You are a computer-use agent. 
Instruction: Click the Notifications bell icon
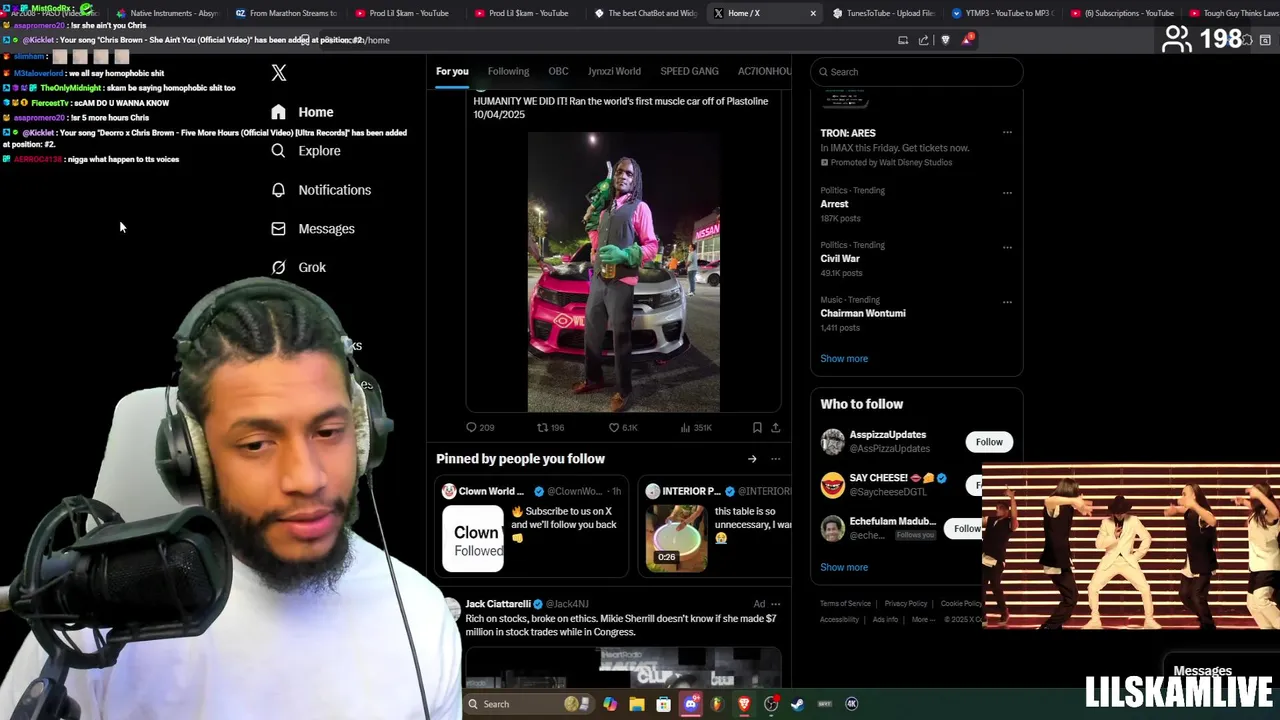click(x=278, y=190)
